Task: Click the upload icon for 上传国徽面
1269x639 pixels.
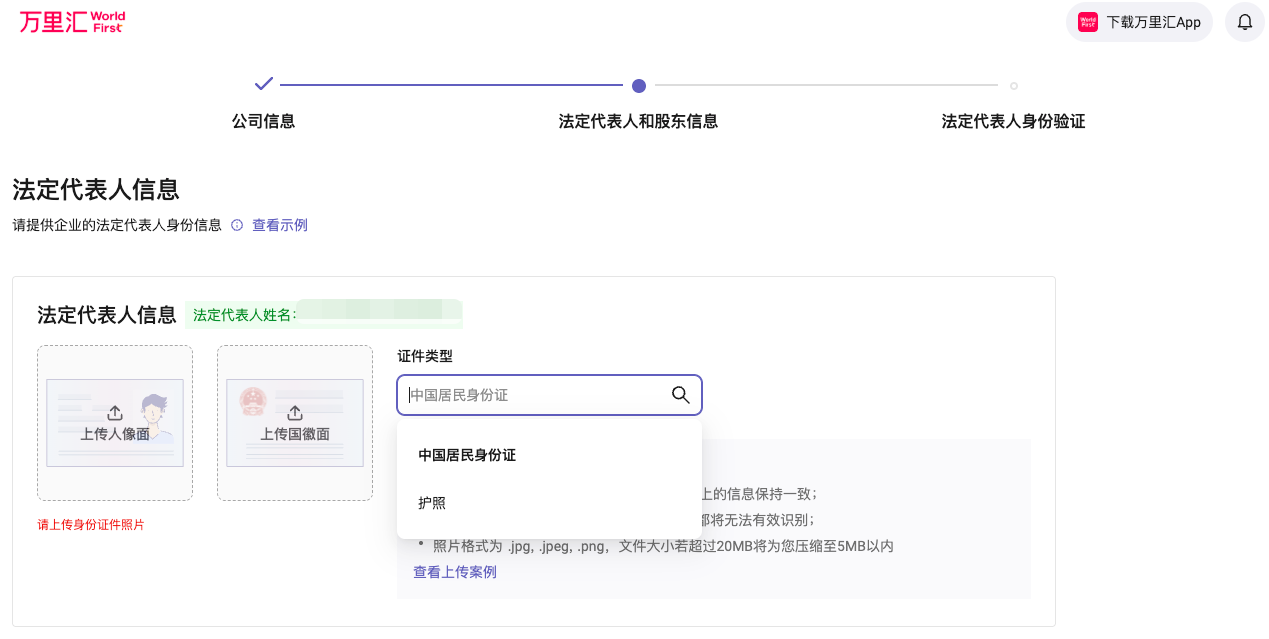Action: tap(295, 413)
